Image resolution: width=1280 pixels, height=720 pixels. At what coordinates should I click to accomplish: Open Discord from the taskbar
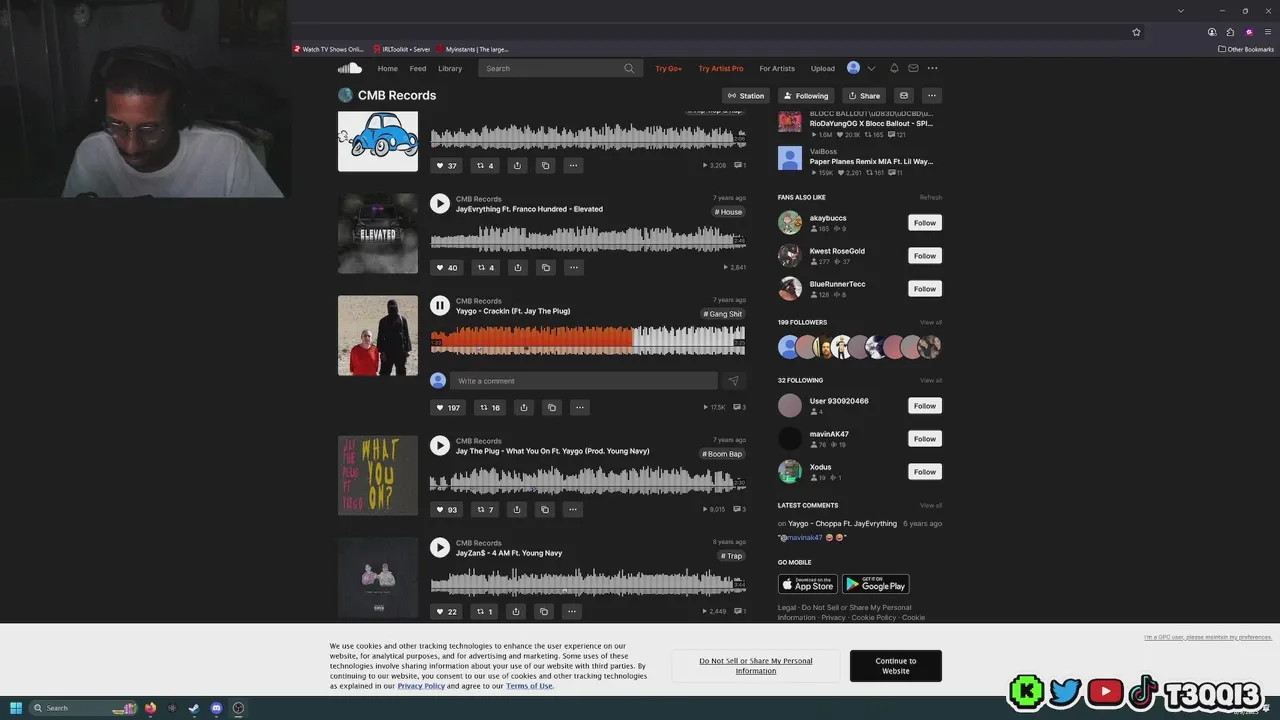coord(216,708)
